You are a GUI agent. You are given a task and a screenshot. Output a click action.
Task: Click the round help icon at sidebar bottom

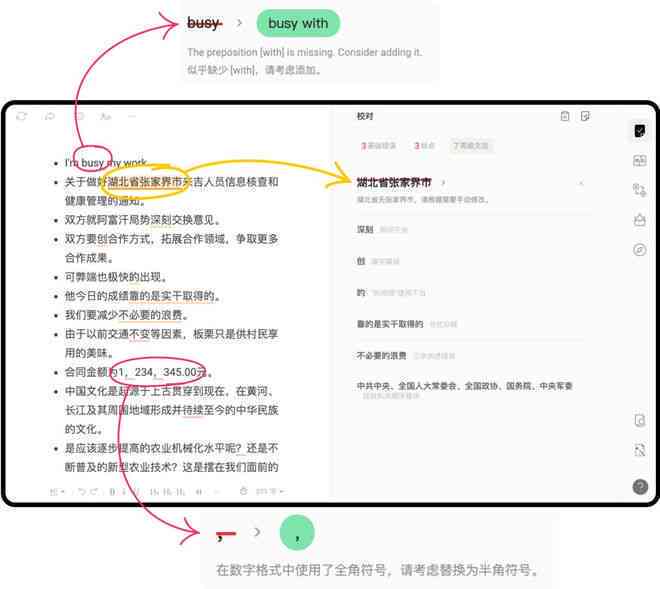click(x=640, y=487)
